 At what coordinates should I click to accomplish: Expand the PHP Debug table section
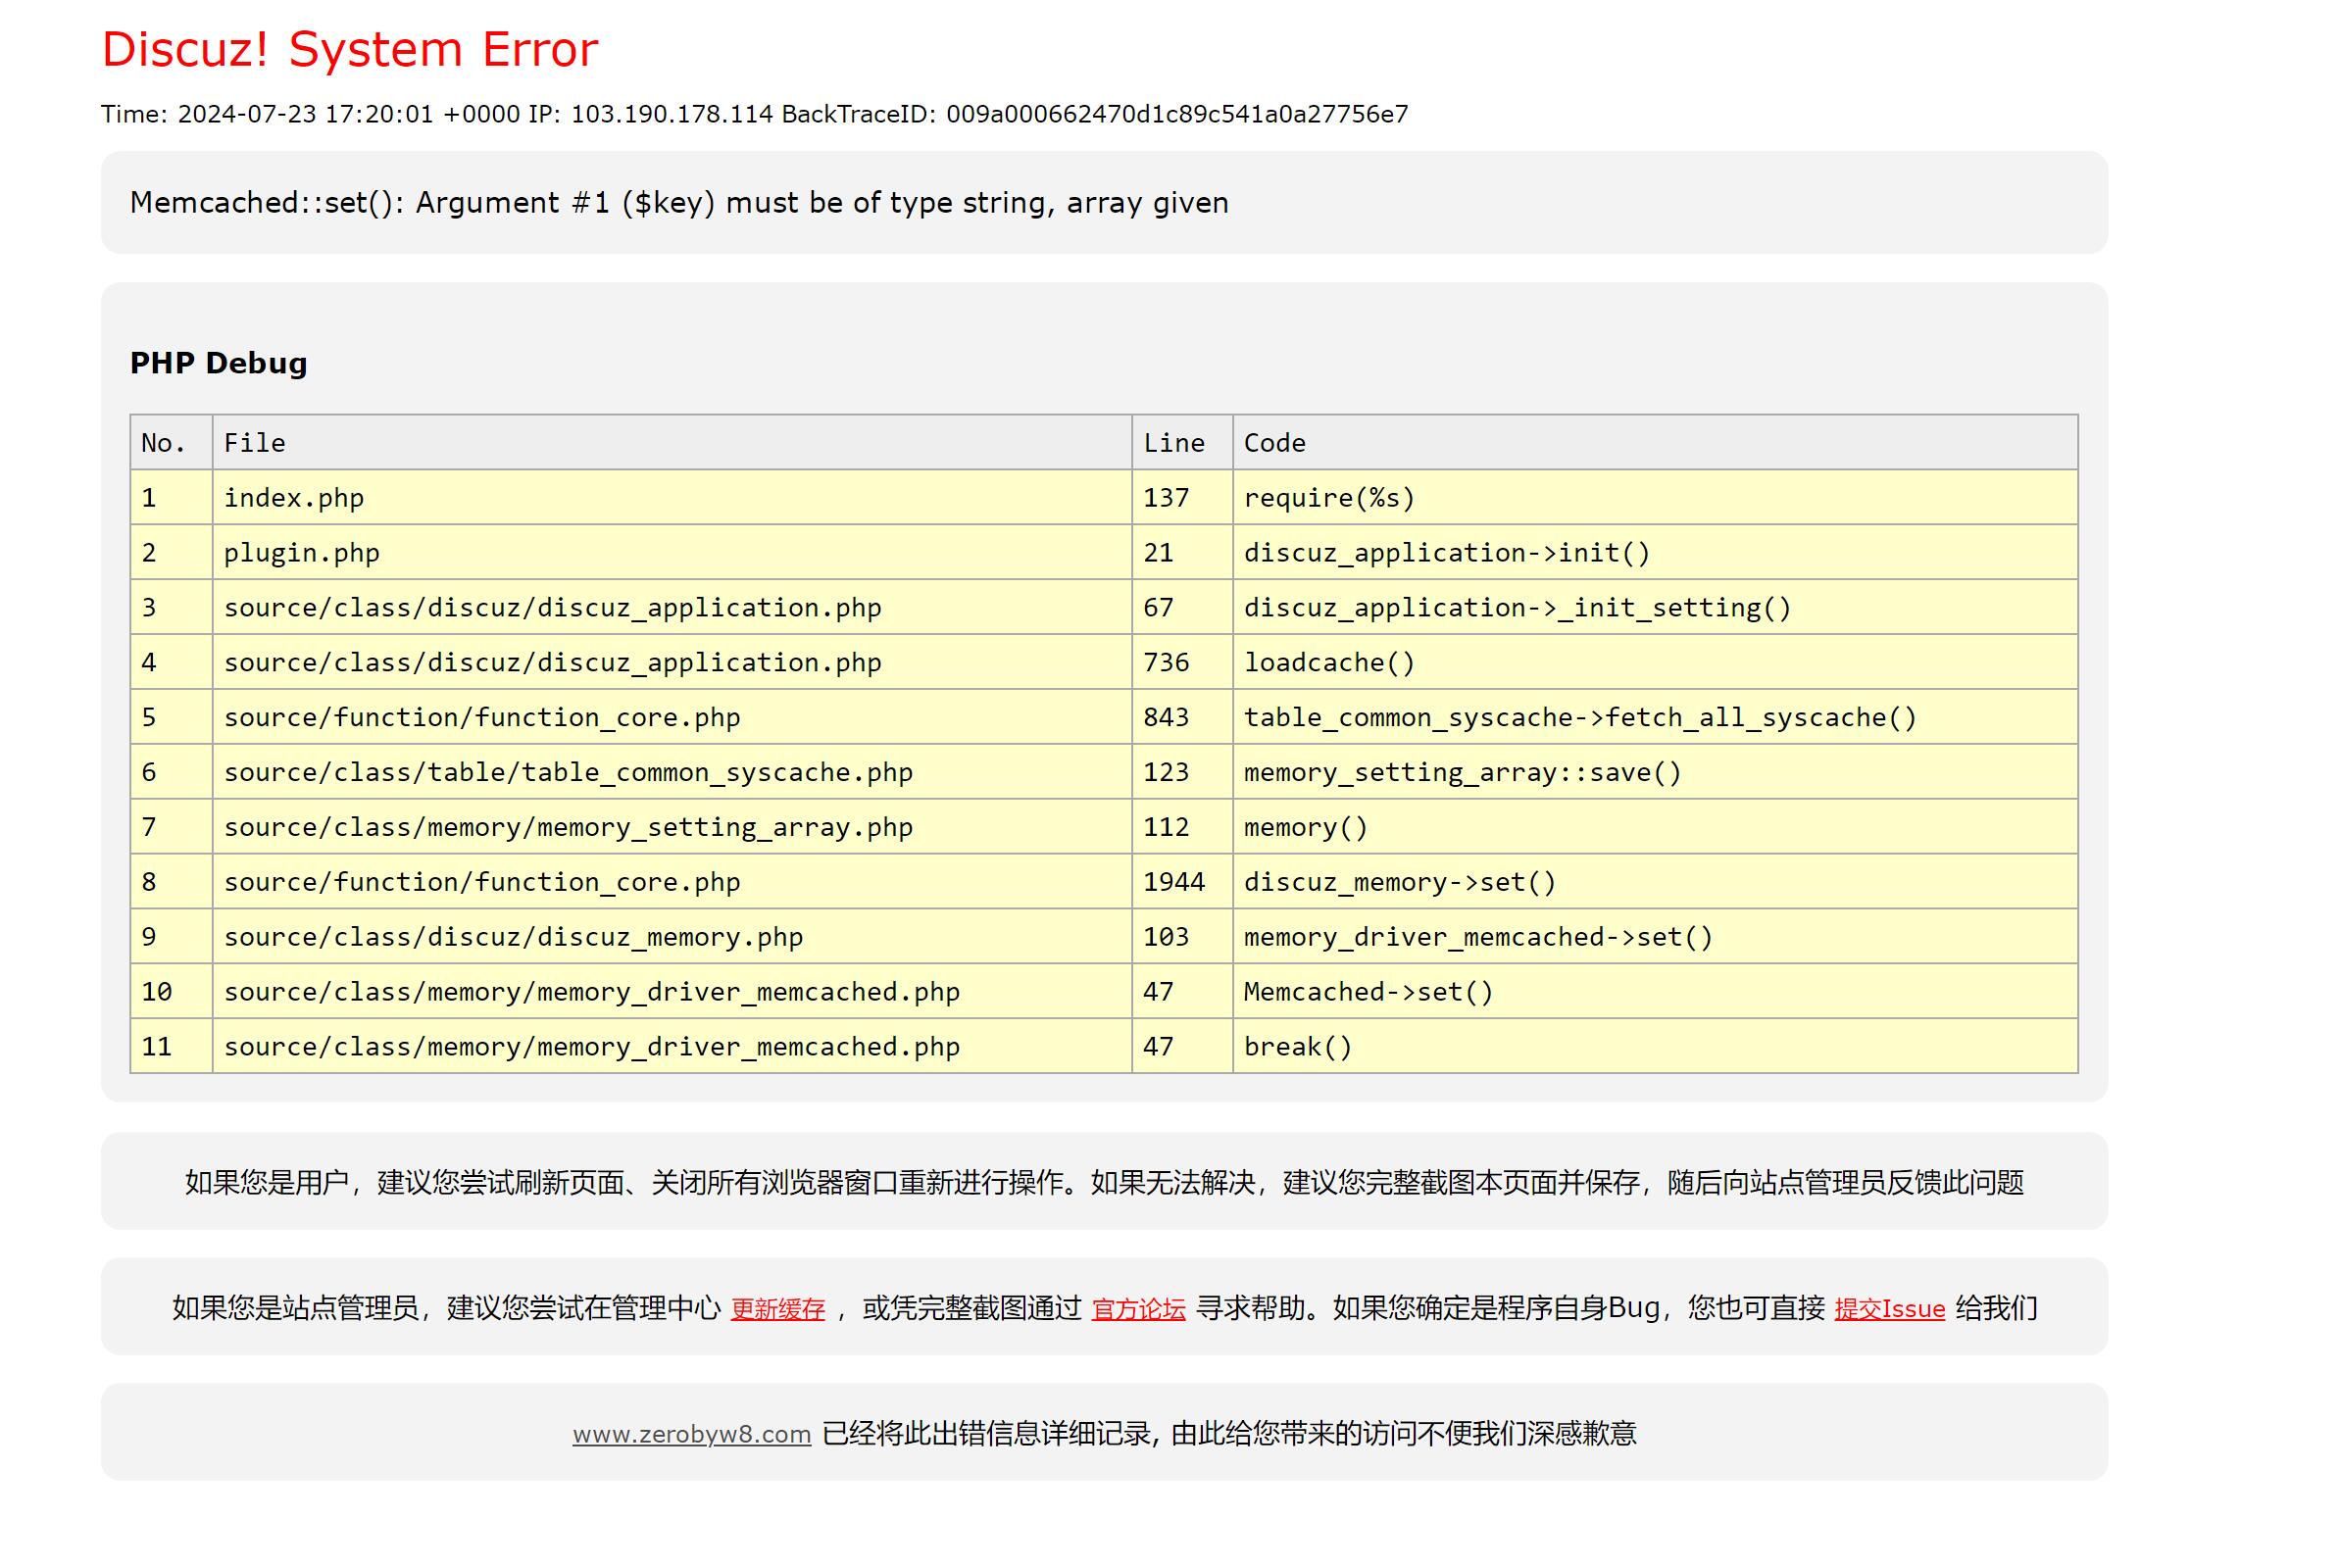[x=219, y=363]
